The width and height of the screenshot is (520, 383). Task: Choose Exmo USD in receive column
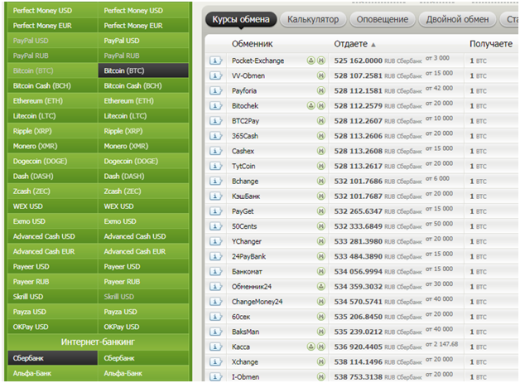[143, 221]
